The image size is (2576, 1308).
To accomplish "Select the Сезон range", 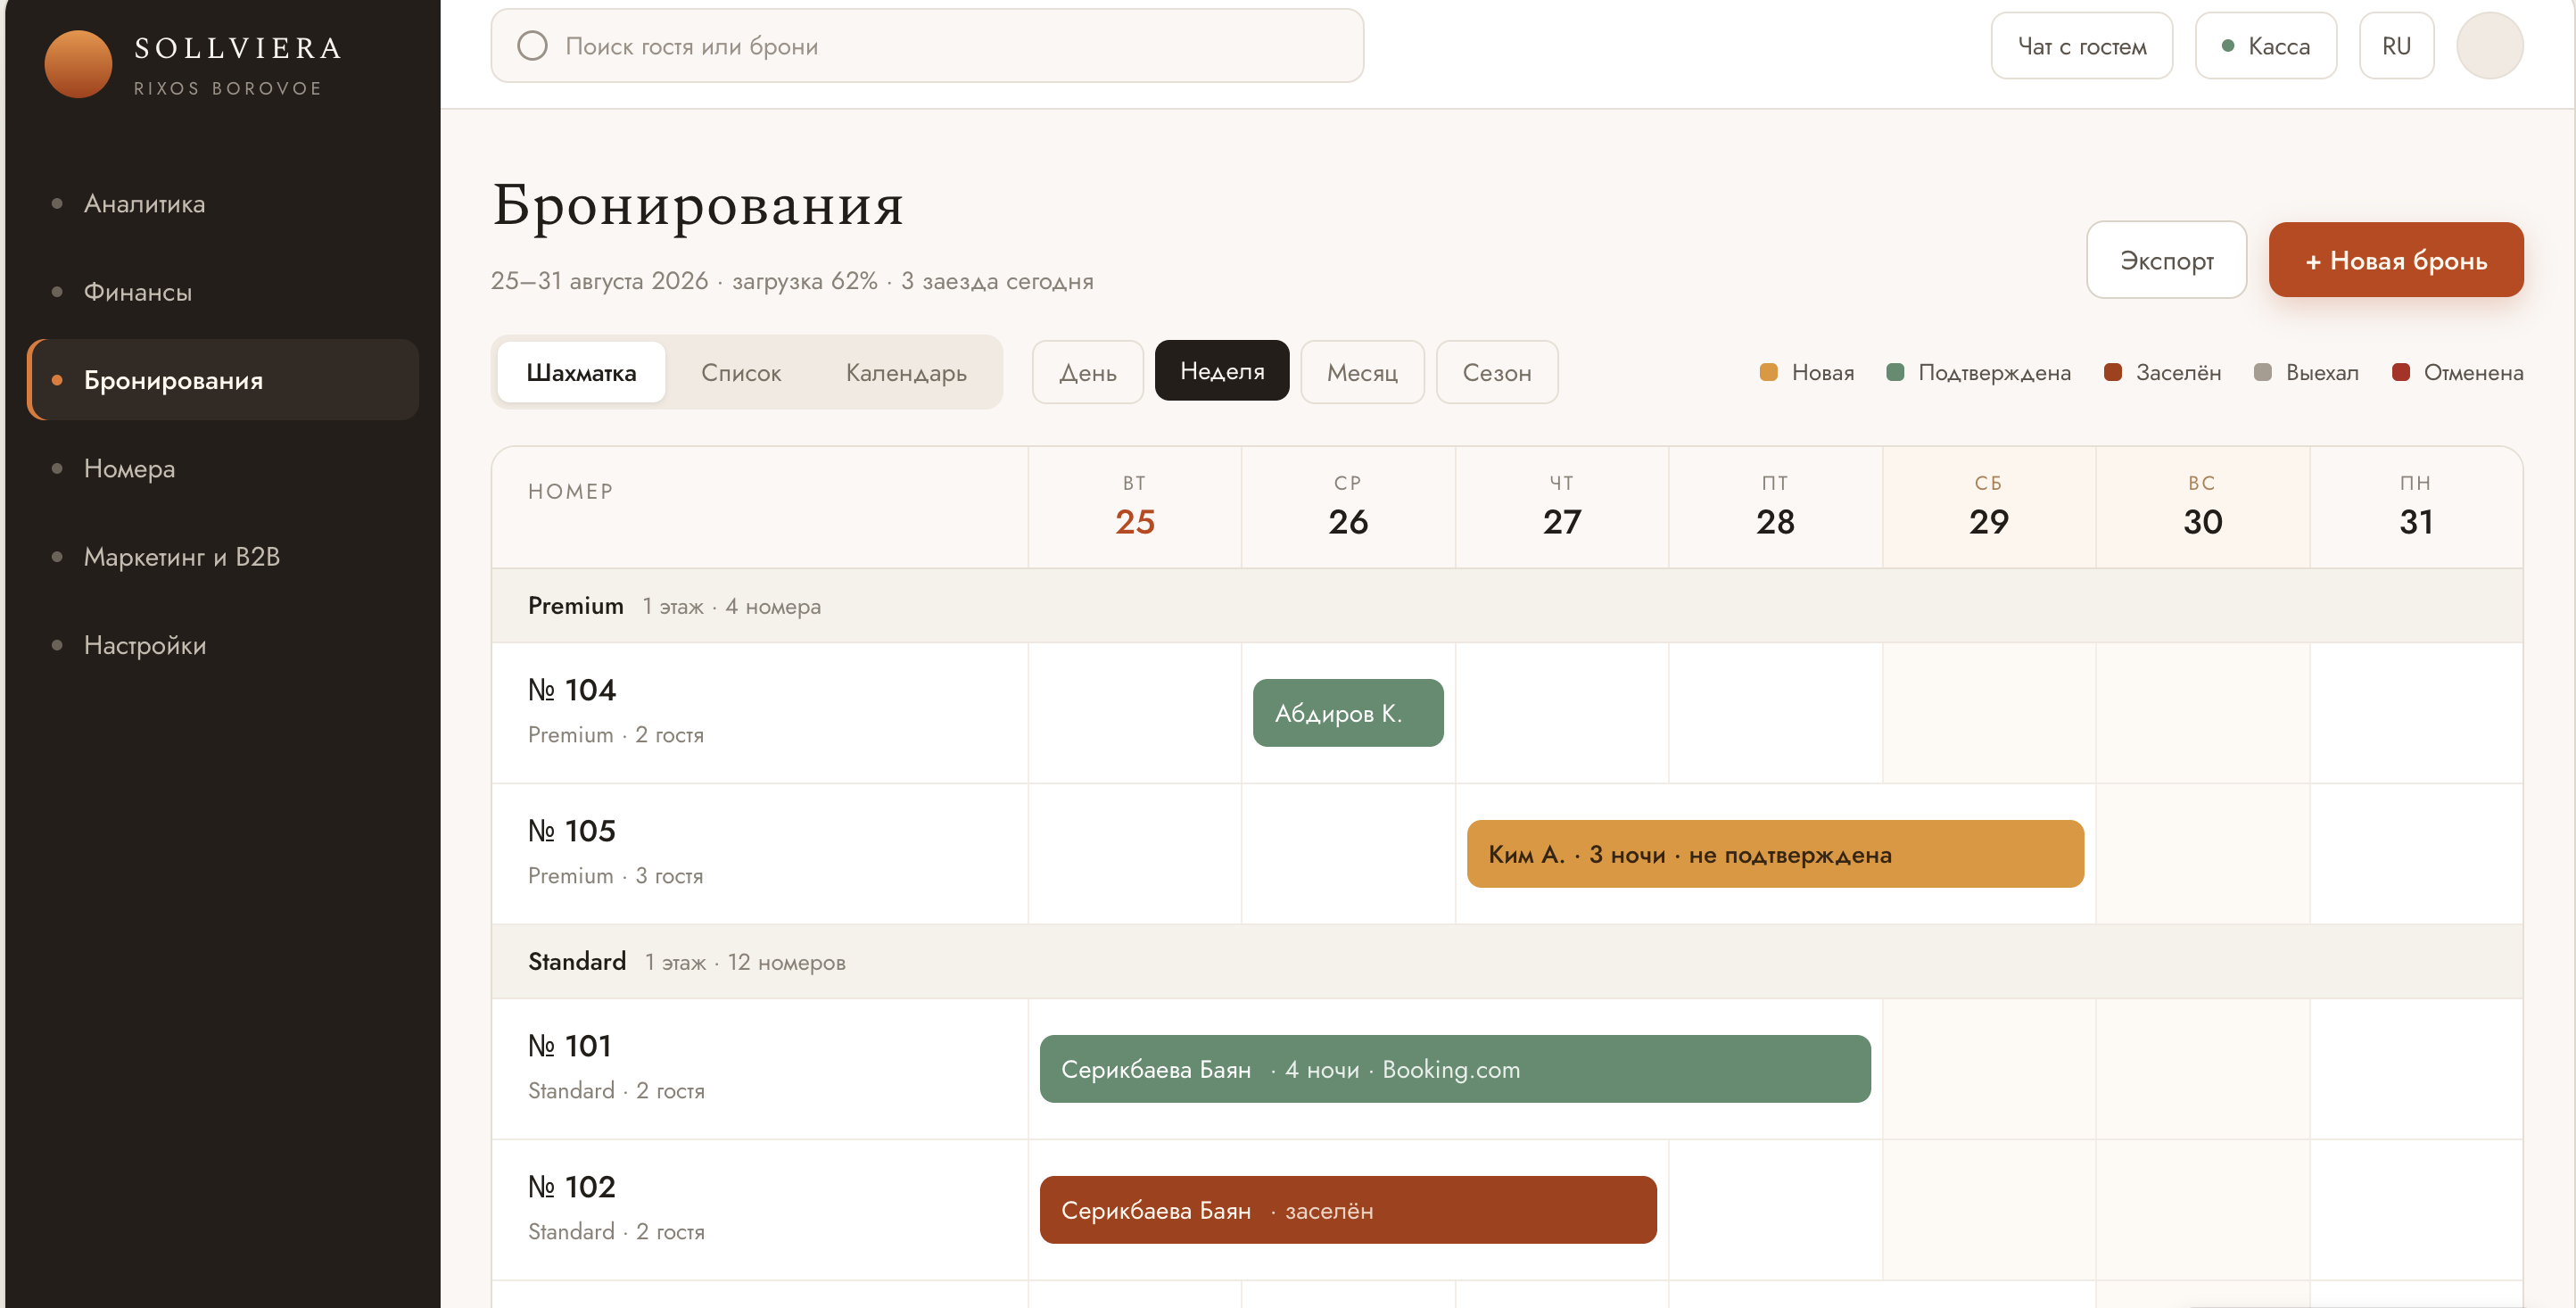I will click(1496, 373).
